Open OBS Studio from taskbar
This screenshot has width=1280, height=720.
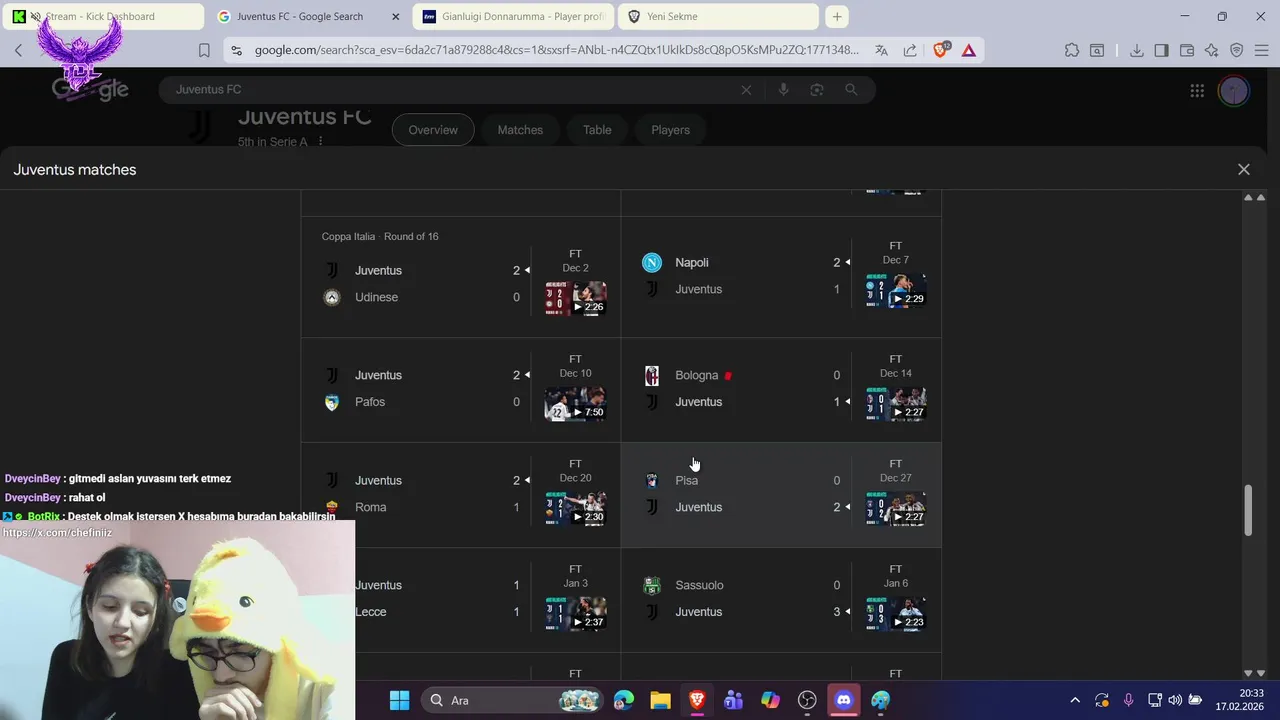807,700
